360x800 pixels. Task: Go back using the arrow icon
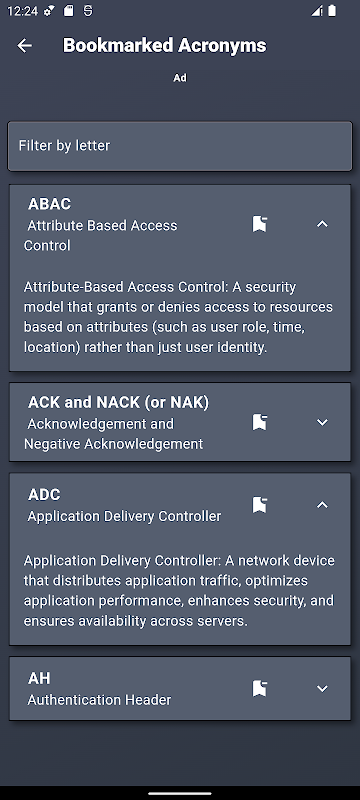pos(24,45)
